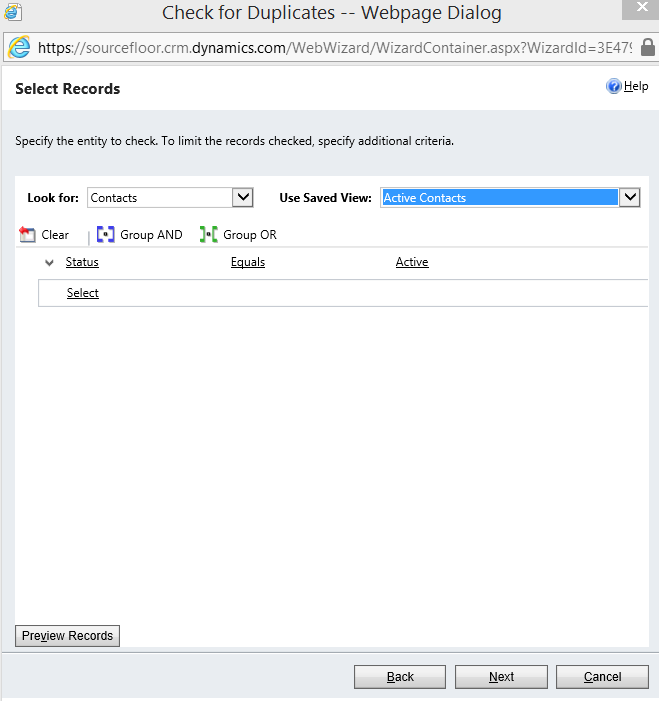Click the Contacts entity combo box

click(170, 197)
